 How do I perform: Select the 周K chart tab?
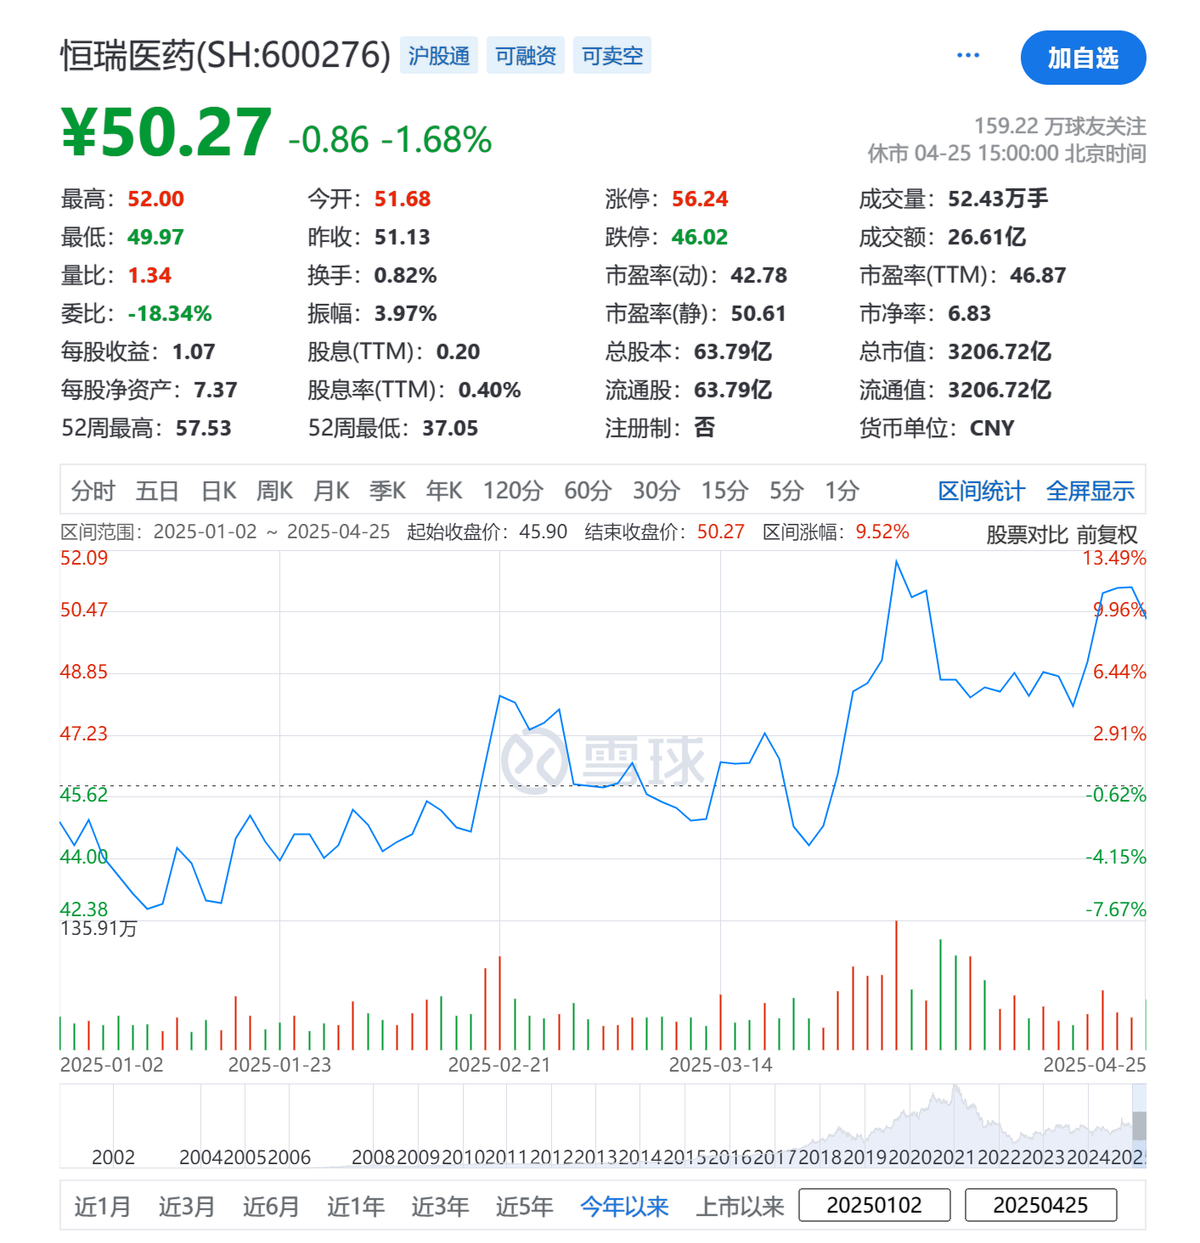click(x=274, y=491)
